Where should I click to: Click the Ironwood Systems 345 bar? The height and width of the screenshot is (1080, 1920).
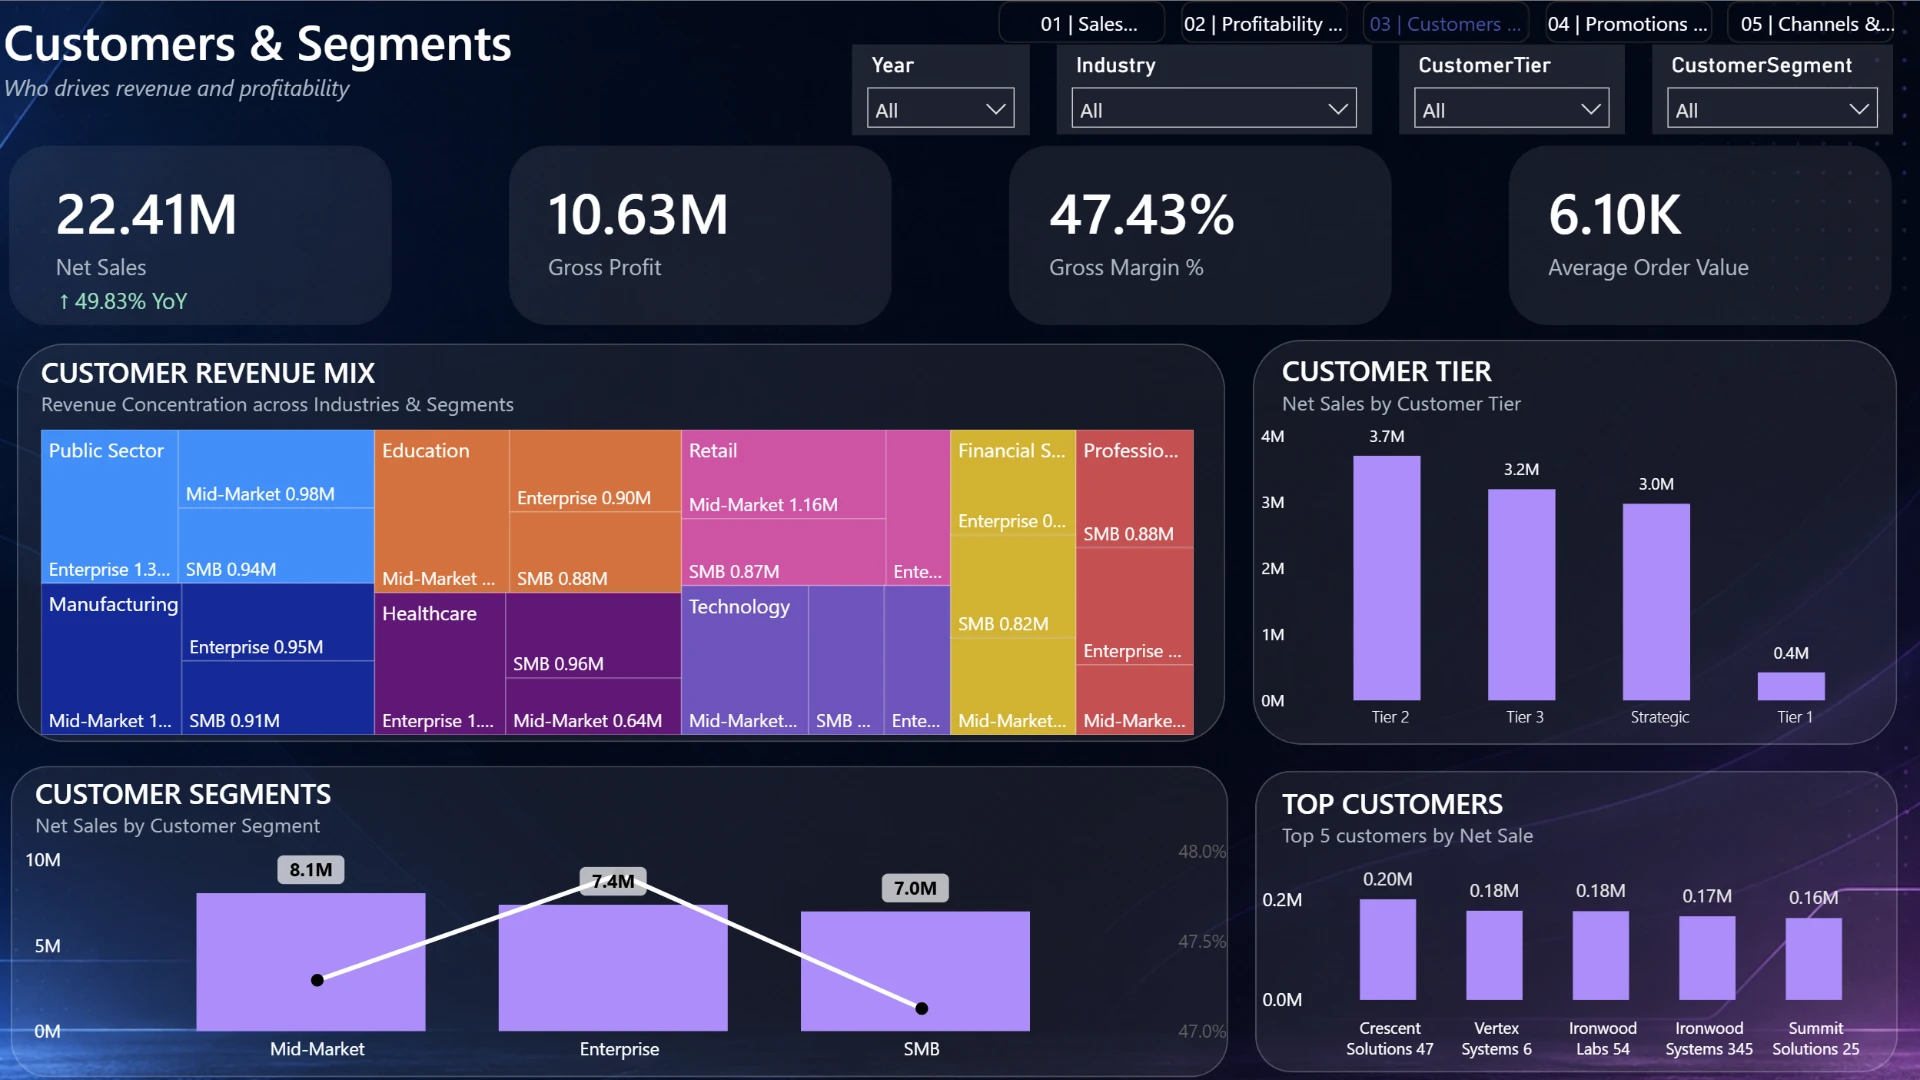pyautogui.click(x=1707, y=959)
